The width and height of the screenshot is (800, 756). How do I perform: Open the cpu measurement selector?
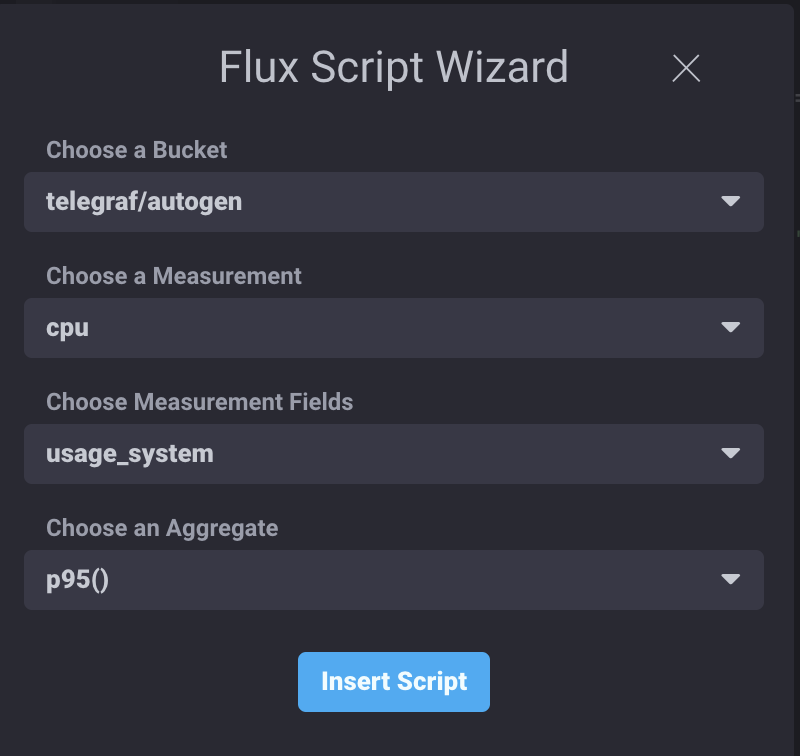point(68,328)
